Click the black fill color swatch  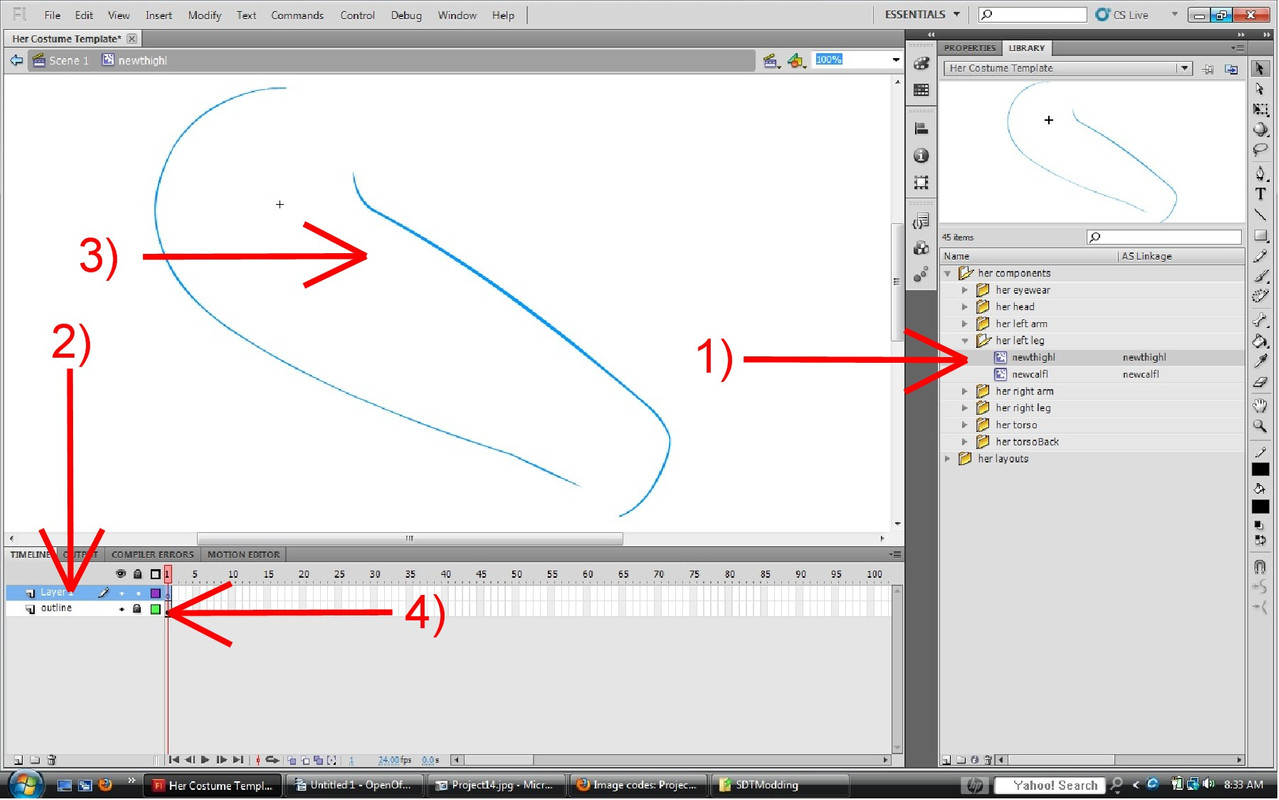[1260, 507]
